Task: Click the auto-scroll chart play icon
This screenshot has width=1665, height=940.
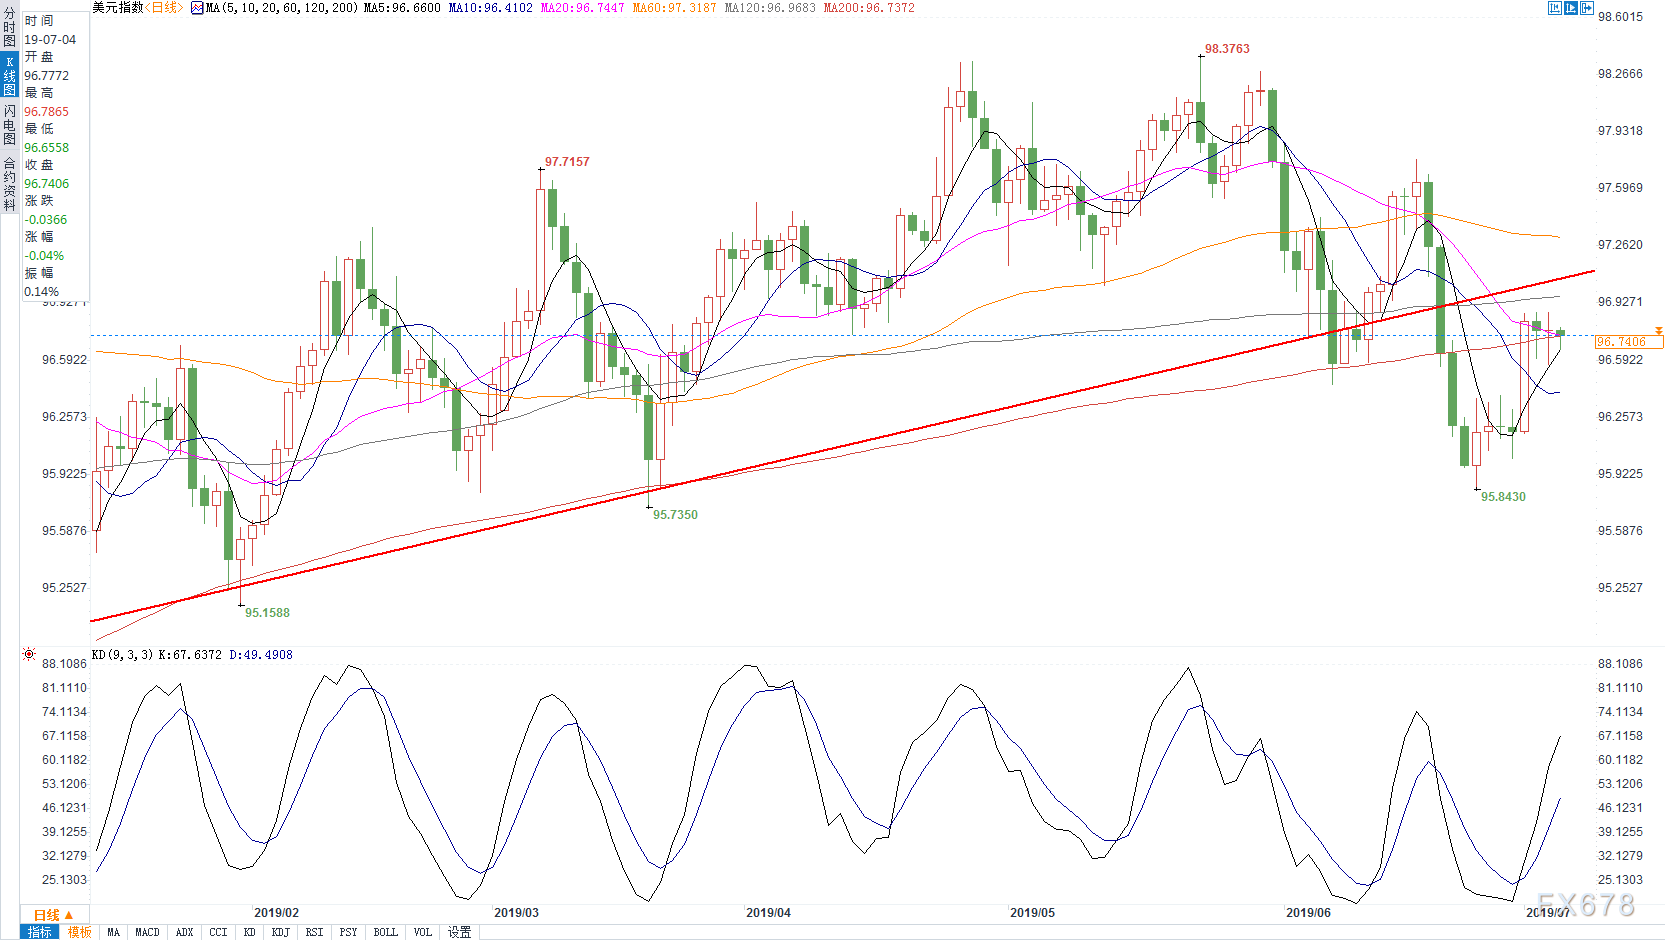Action: 1571,8
